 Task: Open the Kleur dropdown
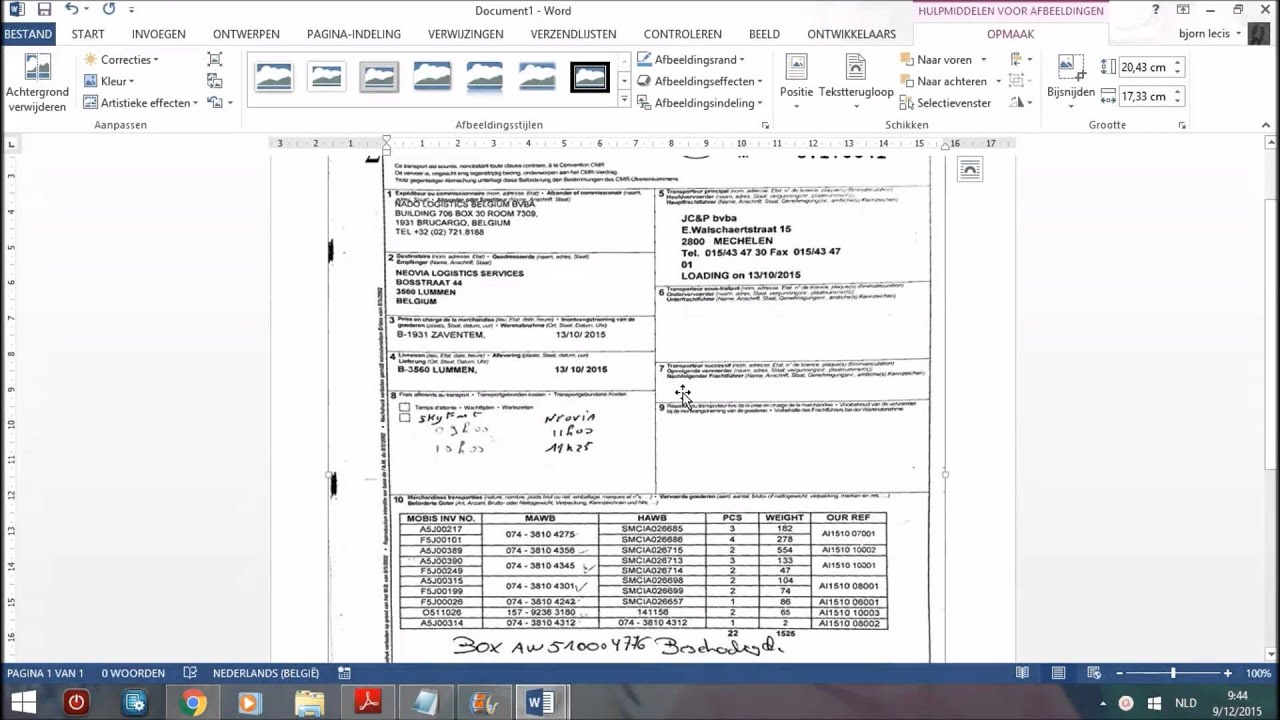click(109, 81)
